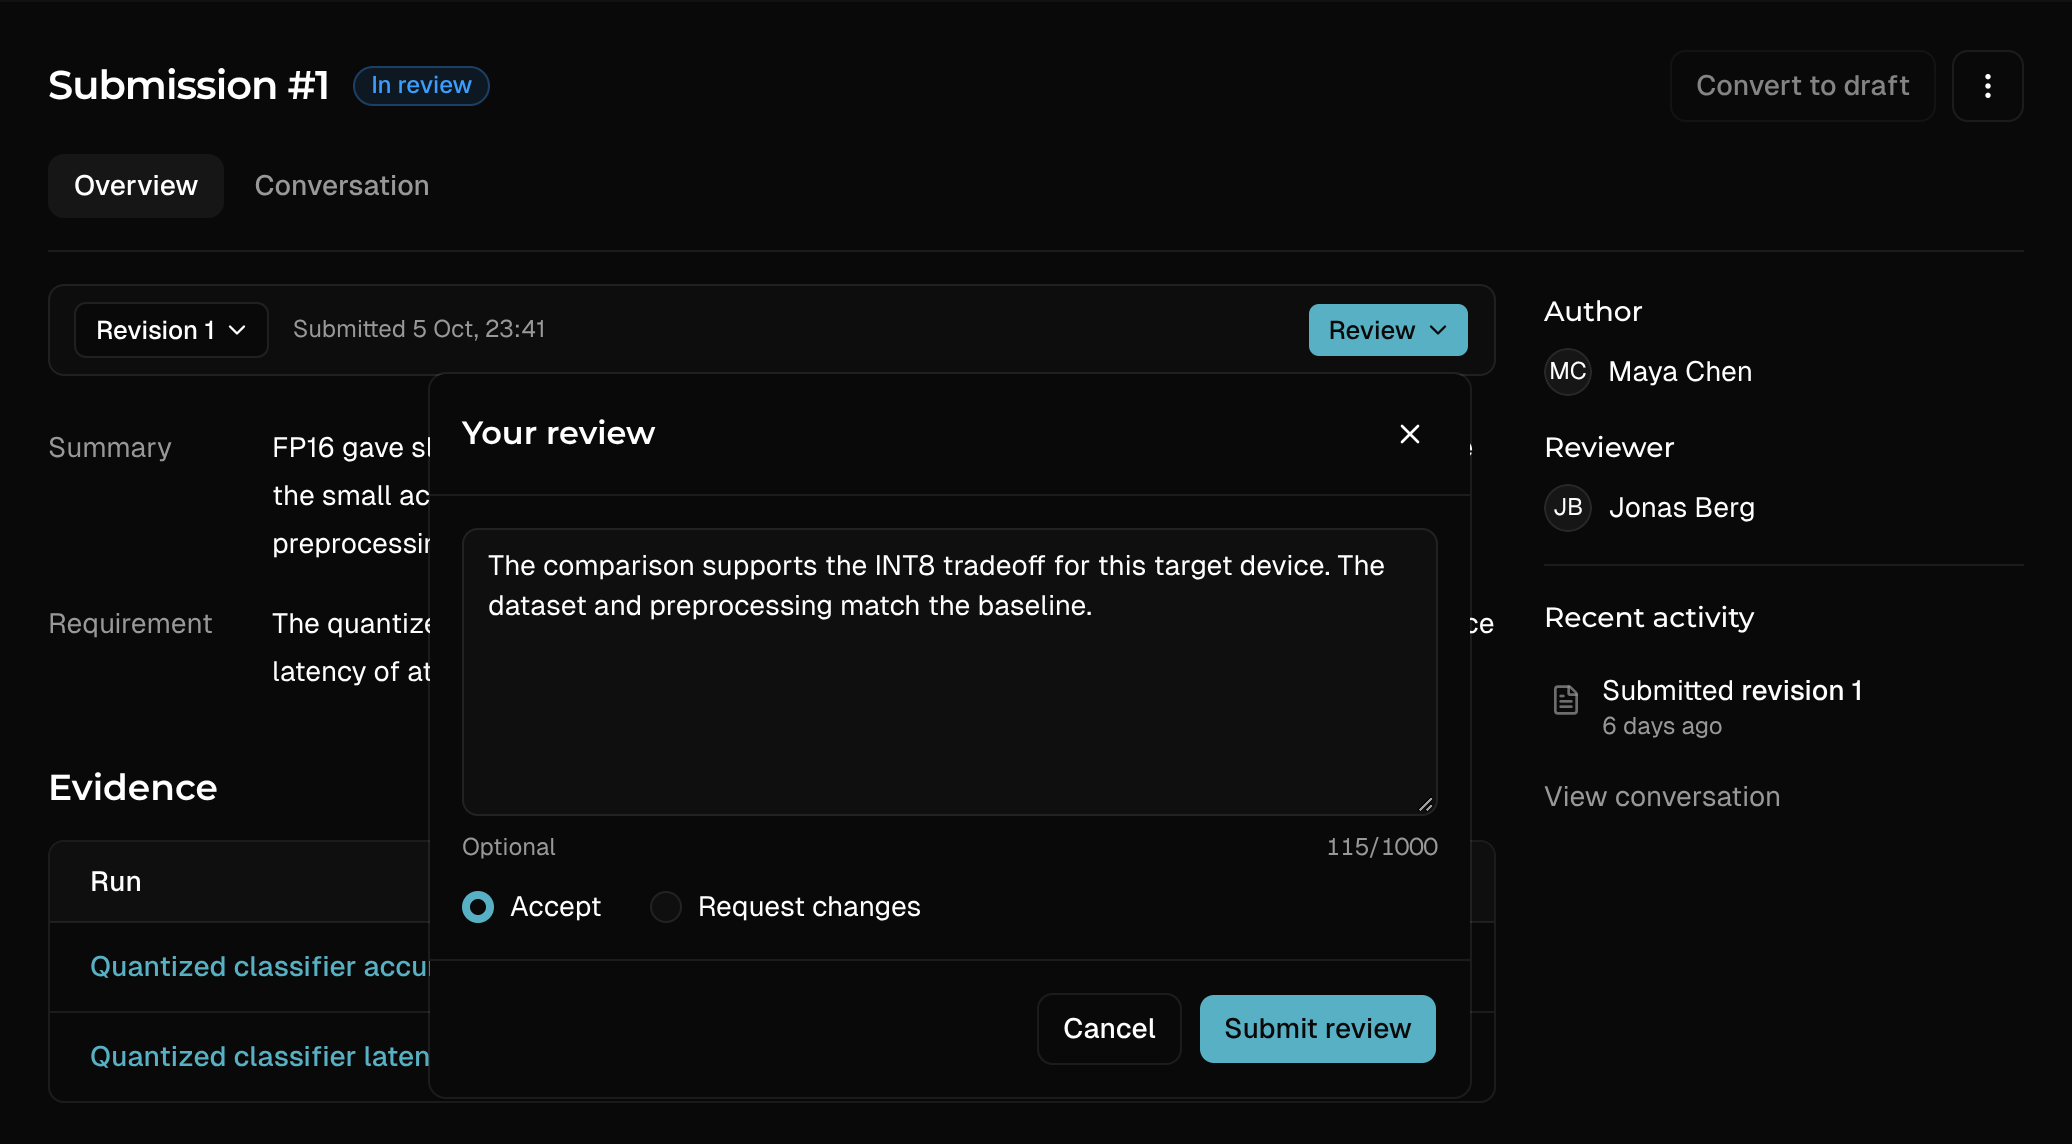Click the JB reviewer avatar
This screenshot has width=2072, height=1144.
coord(1568,508)
